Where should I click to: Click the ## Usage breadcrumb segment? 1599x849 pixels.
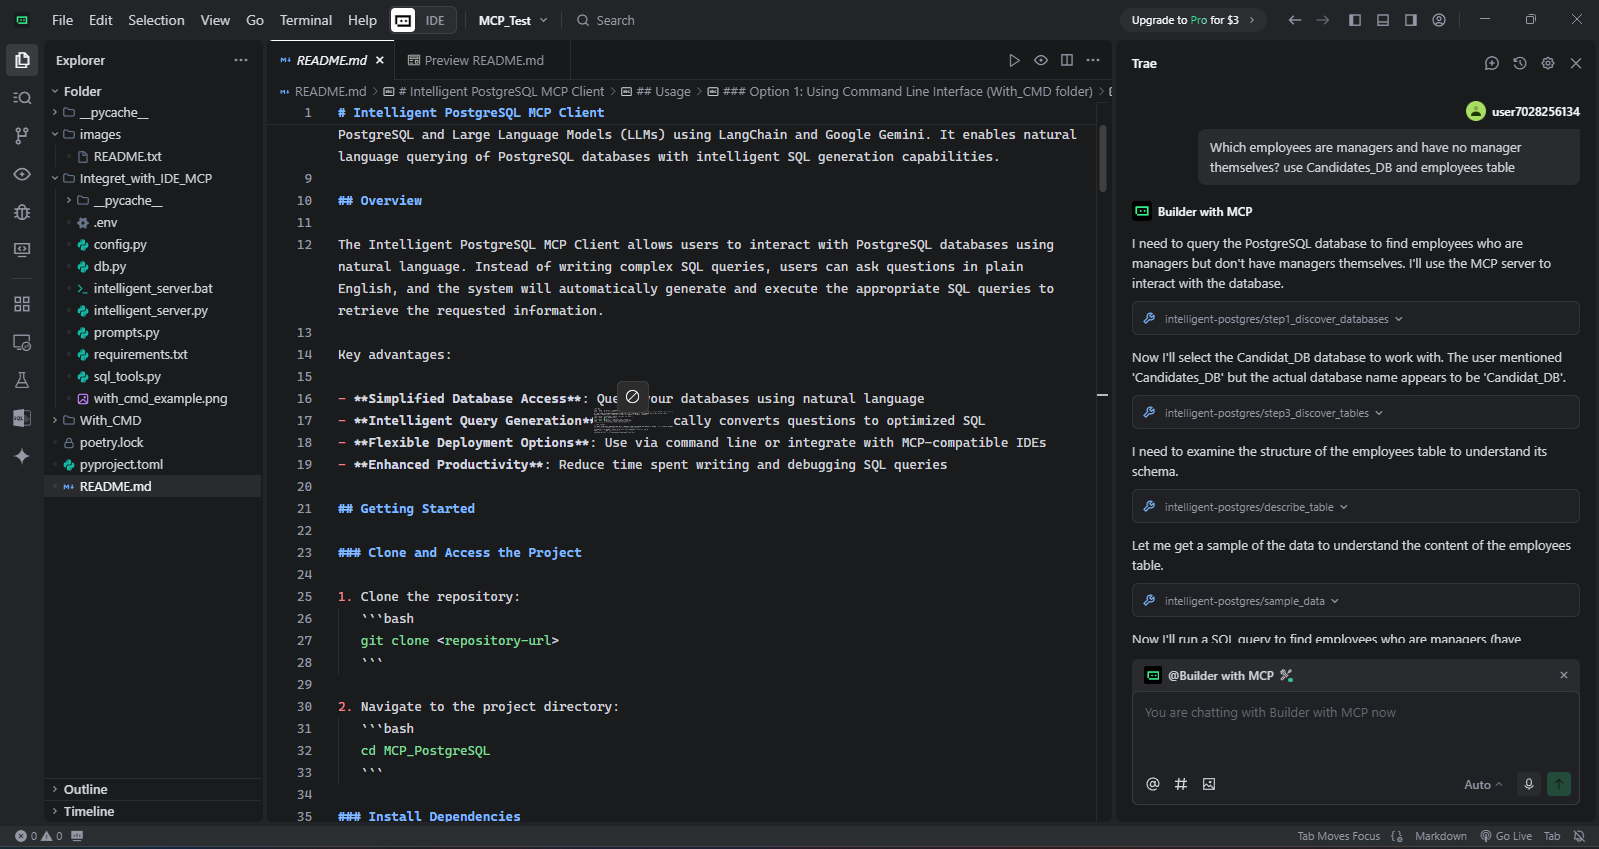pyautogui.click(x=664, y=91)
